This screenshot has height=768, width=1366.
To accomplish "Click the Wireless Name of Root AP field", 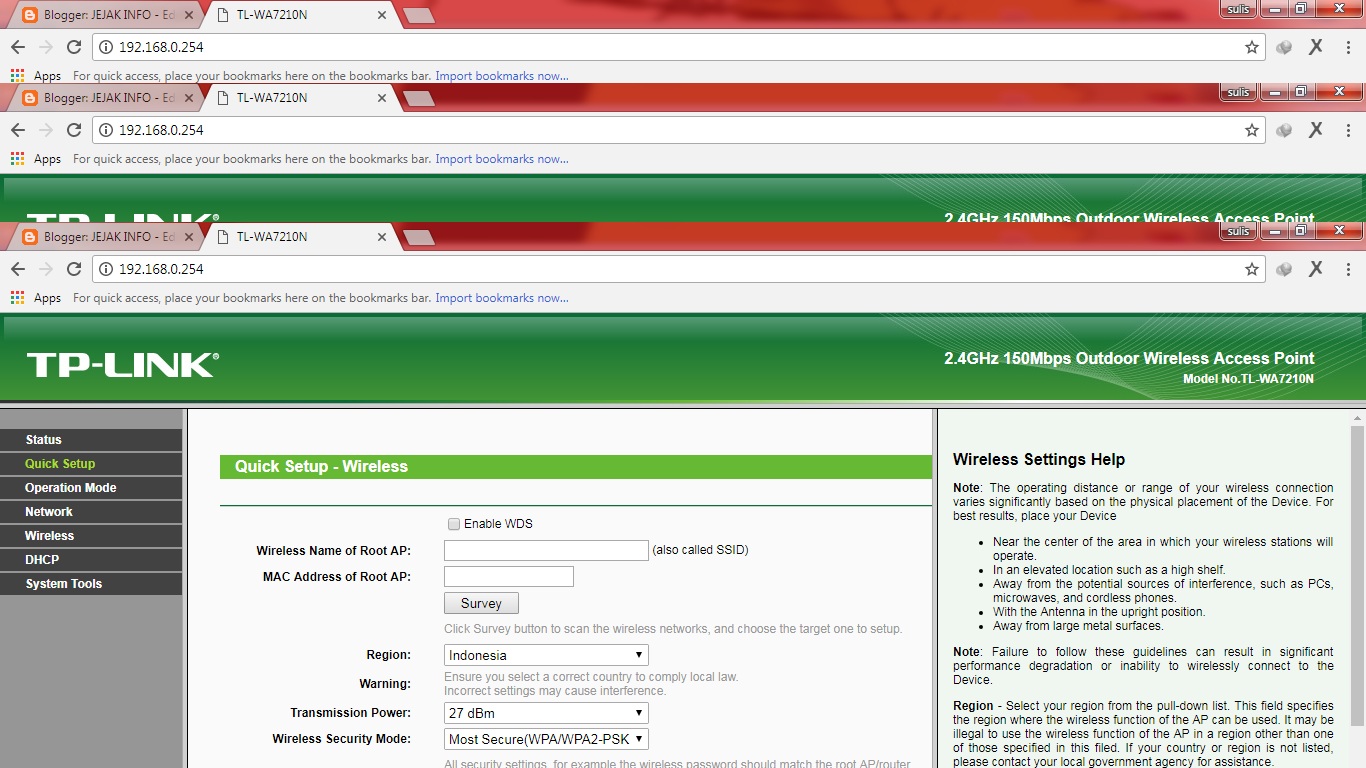I will [x=546, y=550].
